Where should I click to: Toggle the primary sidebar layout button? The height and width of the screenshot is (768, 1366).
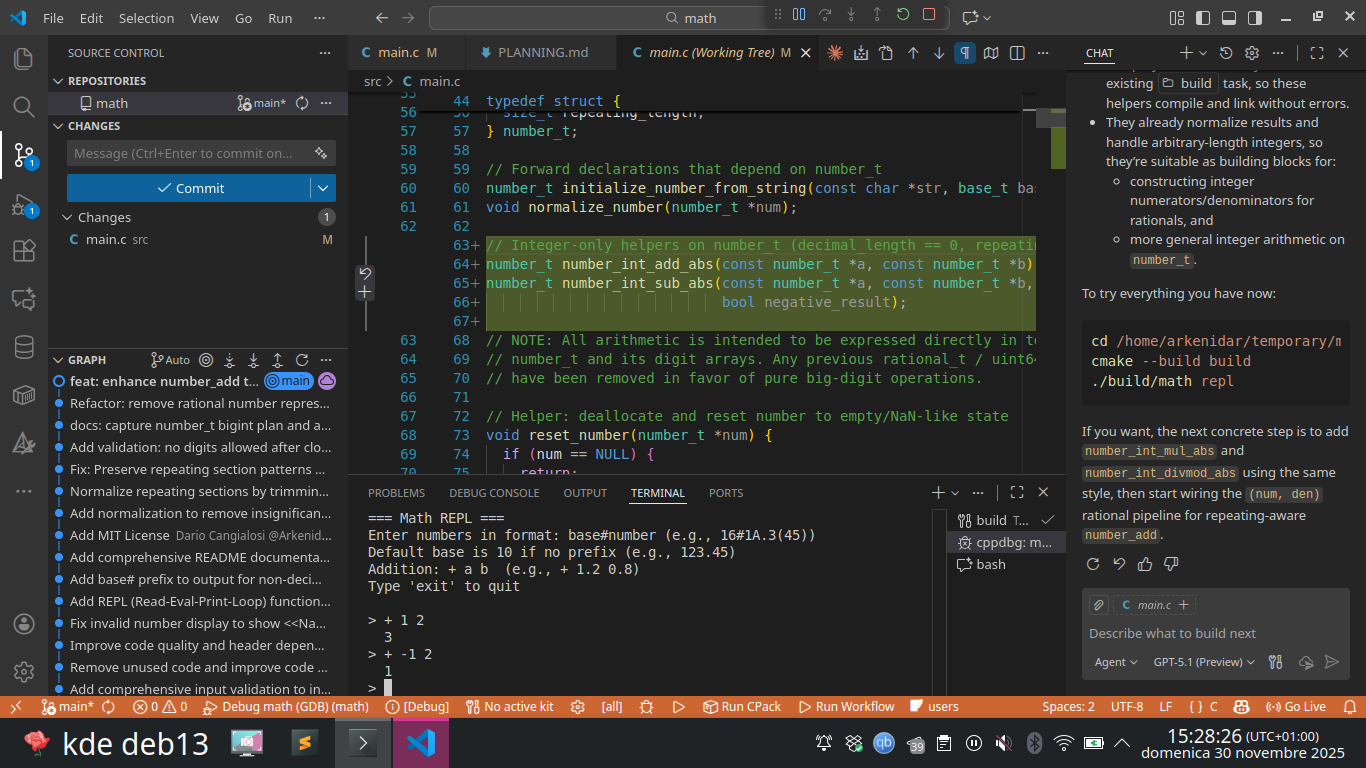(1202, 18)
